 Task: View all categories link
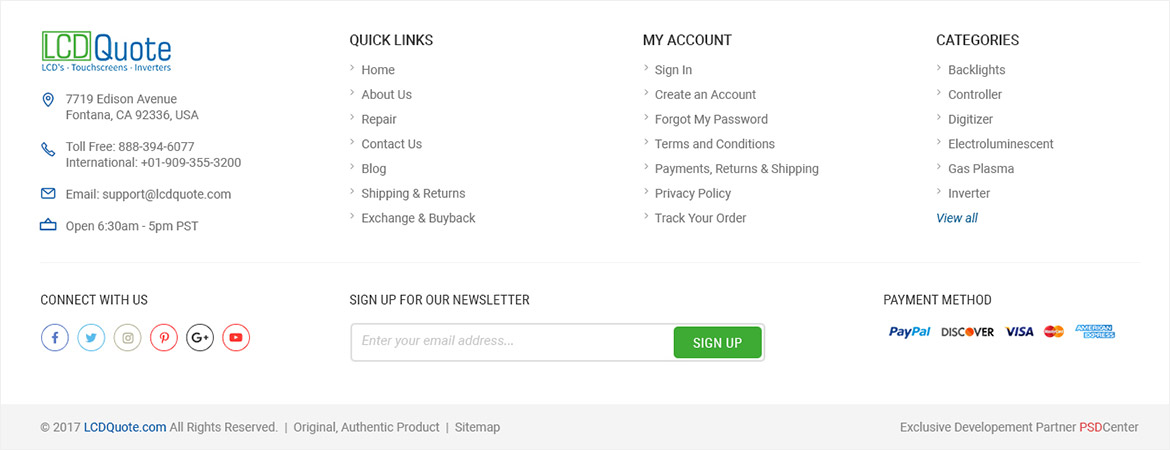pos(957,218)
